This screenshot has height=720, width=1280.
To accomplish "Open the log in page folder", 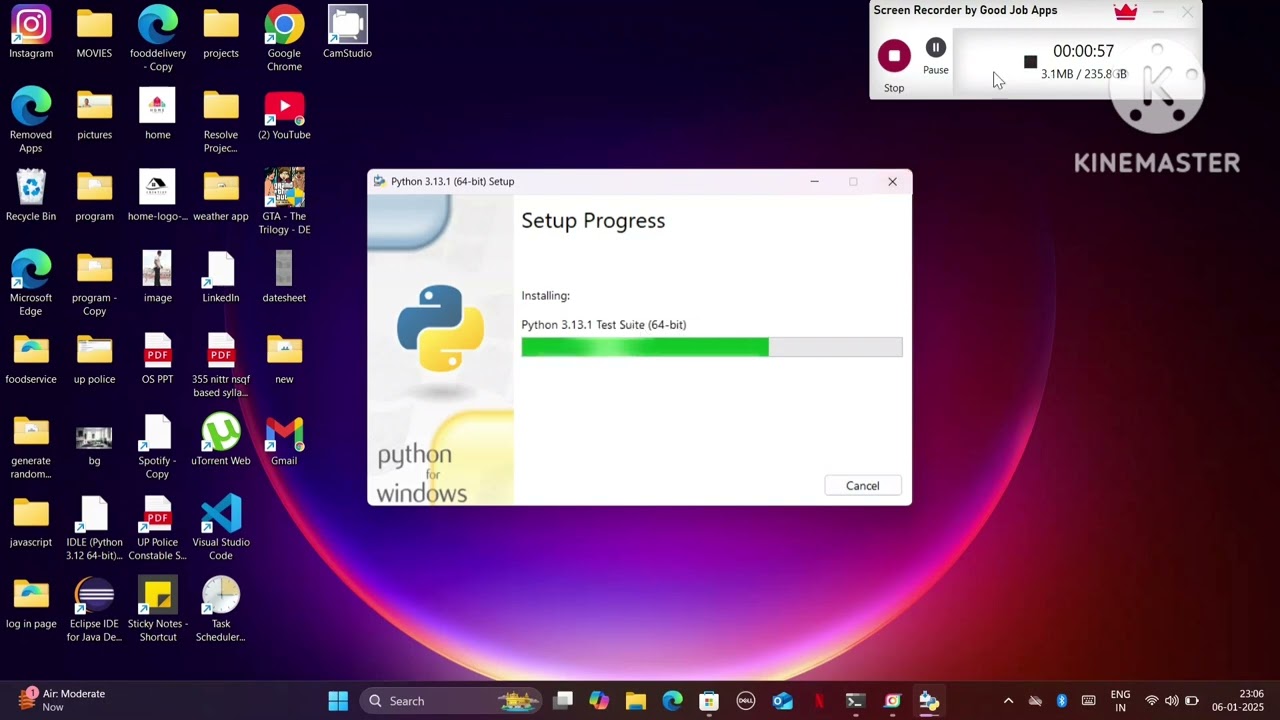I will pos(31,603).
